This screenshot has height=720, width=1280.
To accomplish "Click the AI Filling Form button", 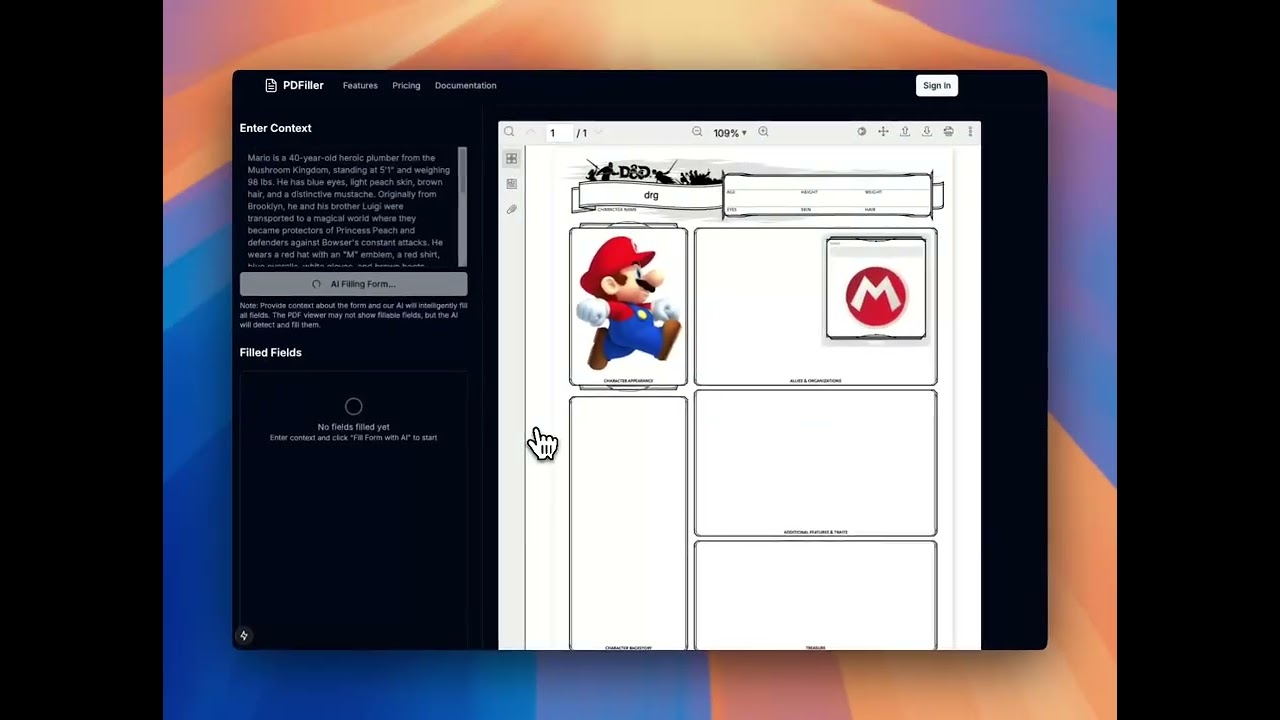I will click(353, 284).
